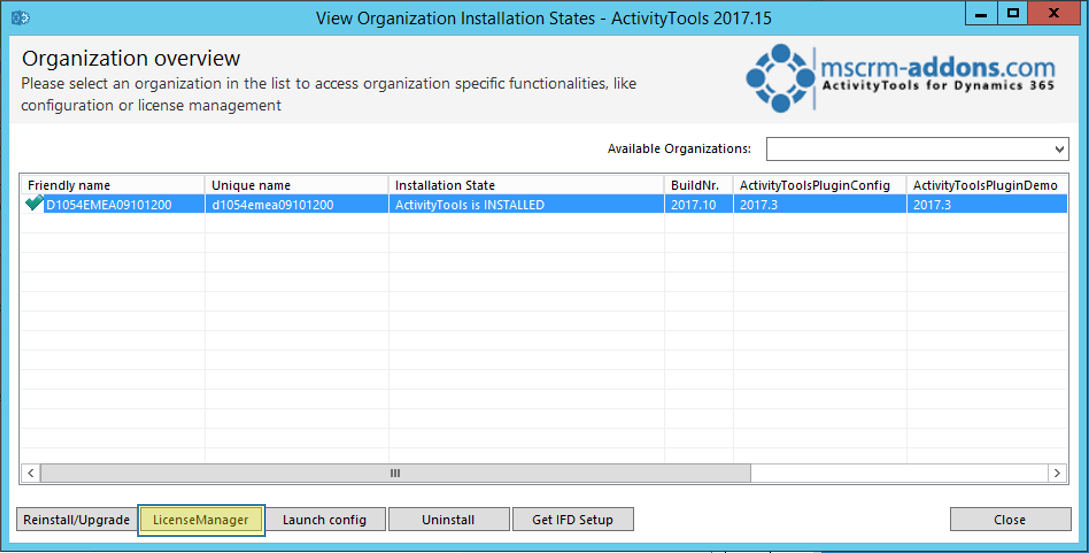Sort by BuildNr. column header
This screenshot has height=553, width=1089.
pyautogui.click(x=698, y=185)
